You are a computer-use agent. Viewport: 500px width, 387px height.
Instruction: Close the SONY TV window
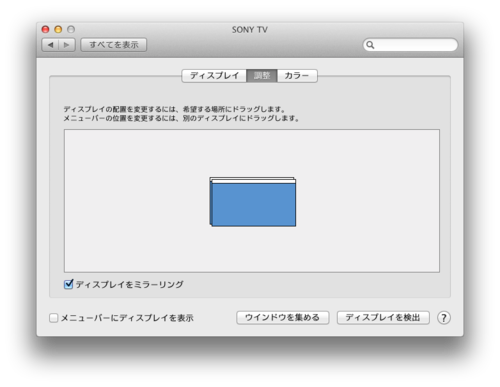[45, 29]
